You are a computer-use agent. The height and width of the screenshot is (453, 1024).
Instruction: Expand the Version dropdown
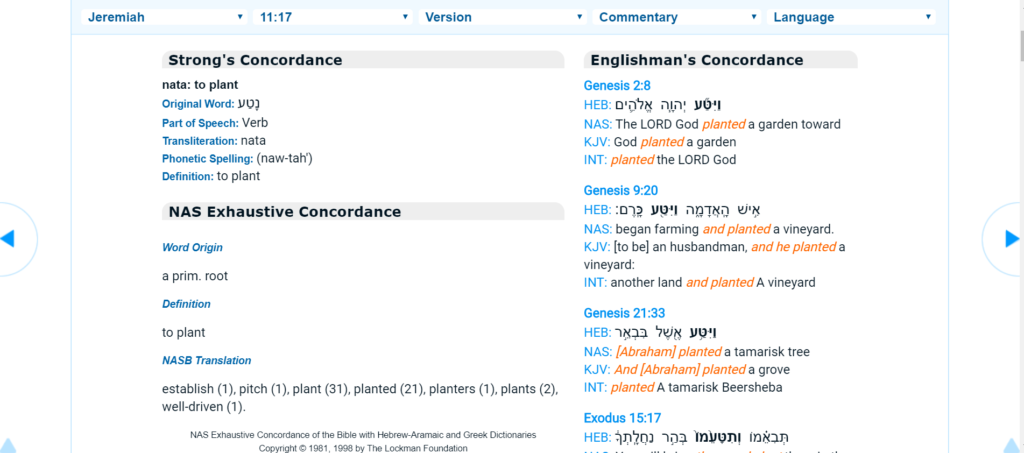[503, 17]
